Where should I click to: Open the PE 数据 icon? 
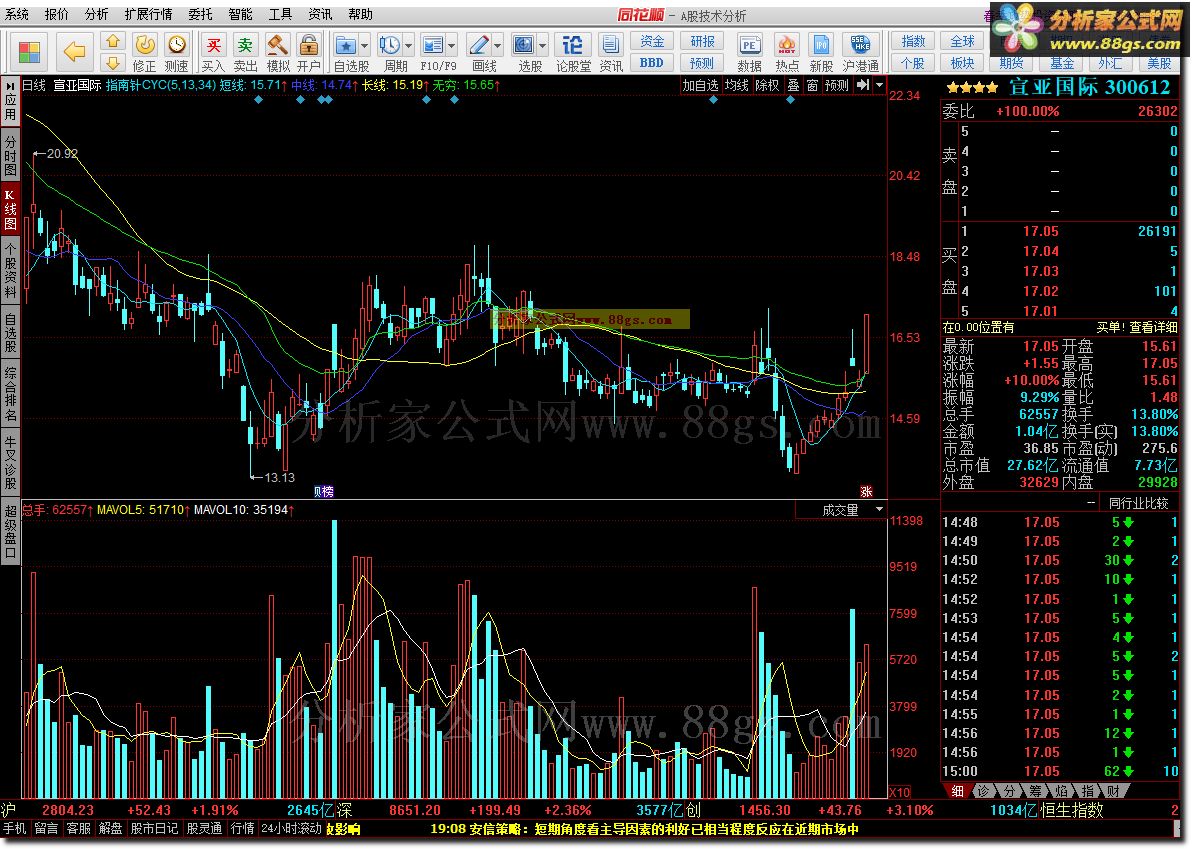[x=750, y=46]
